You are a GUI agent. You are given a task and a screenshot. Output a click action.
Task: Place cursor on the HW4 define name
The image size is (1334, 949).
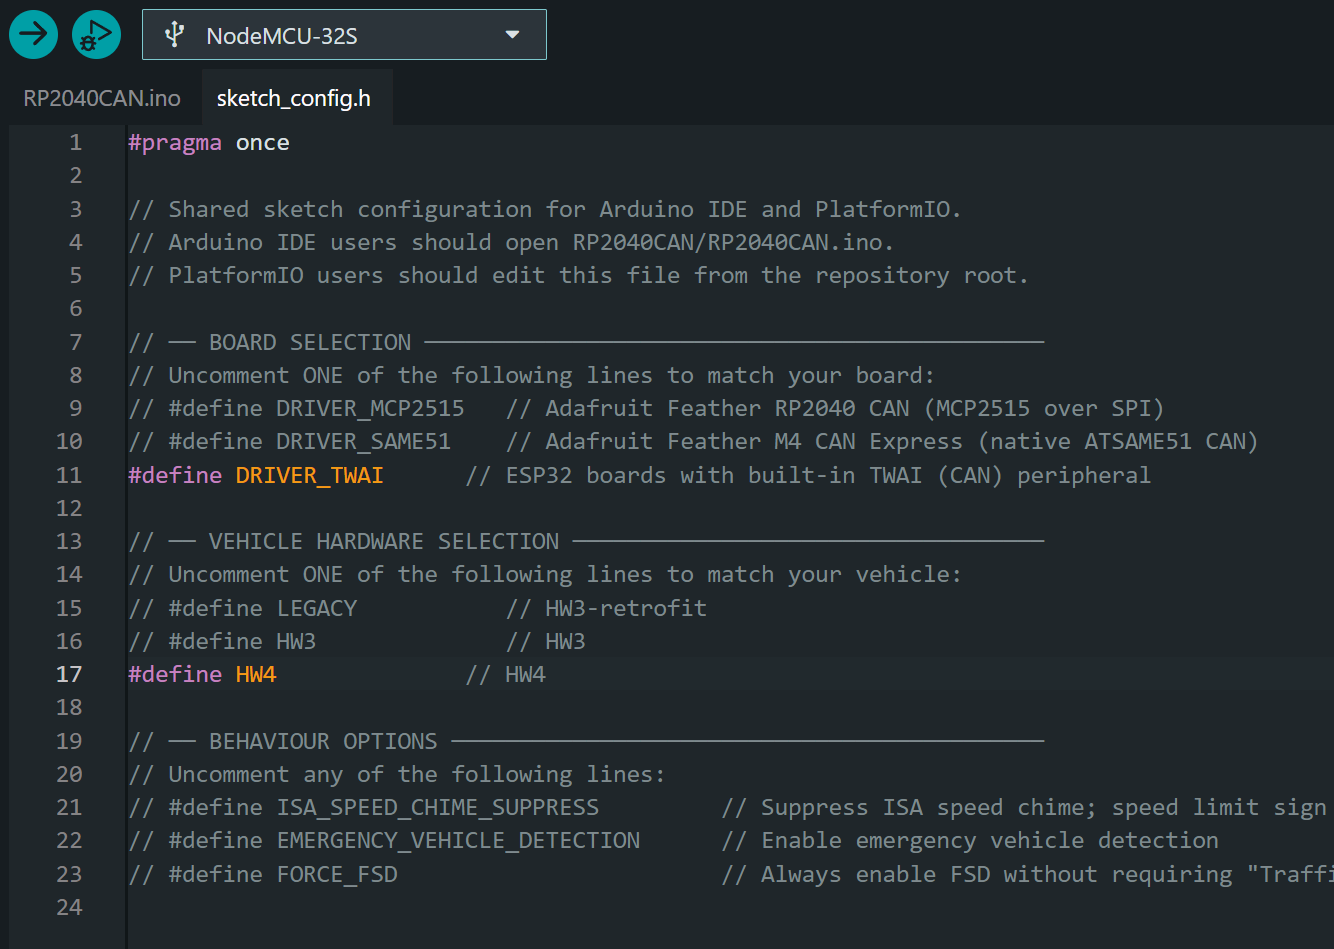[256, 674]
